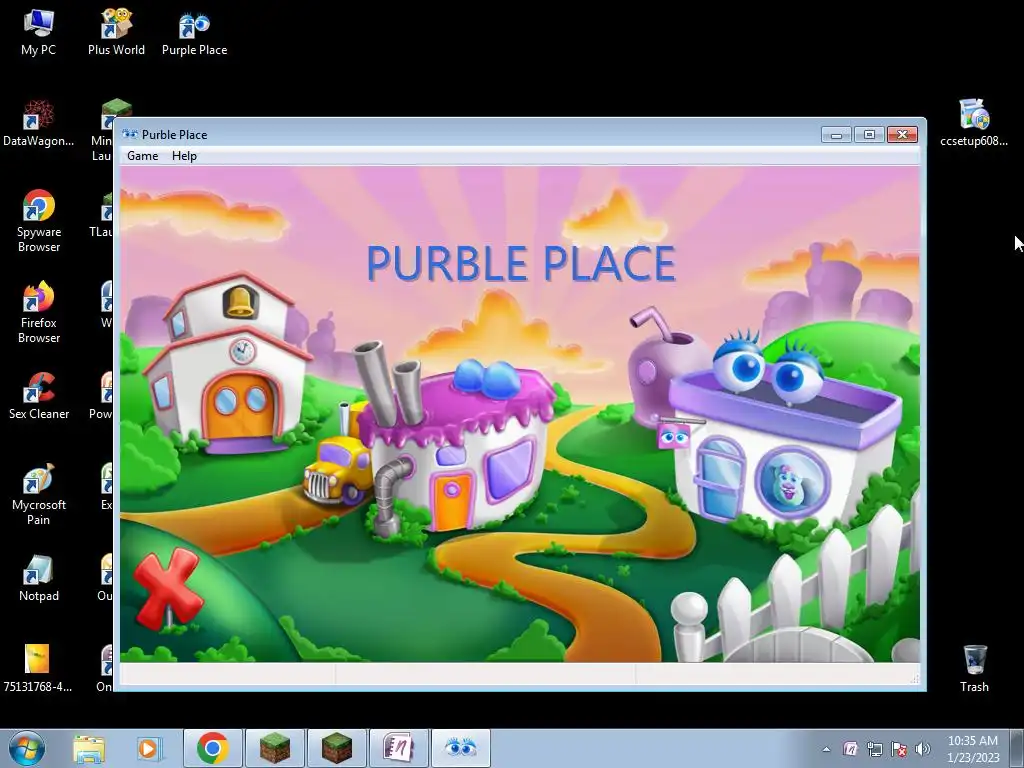The height and width of the screenshot is (768, 1024).
Task: Click the small purple shop sign
Action: click(673, 436)
